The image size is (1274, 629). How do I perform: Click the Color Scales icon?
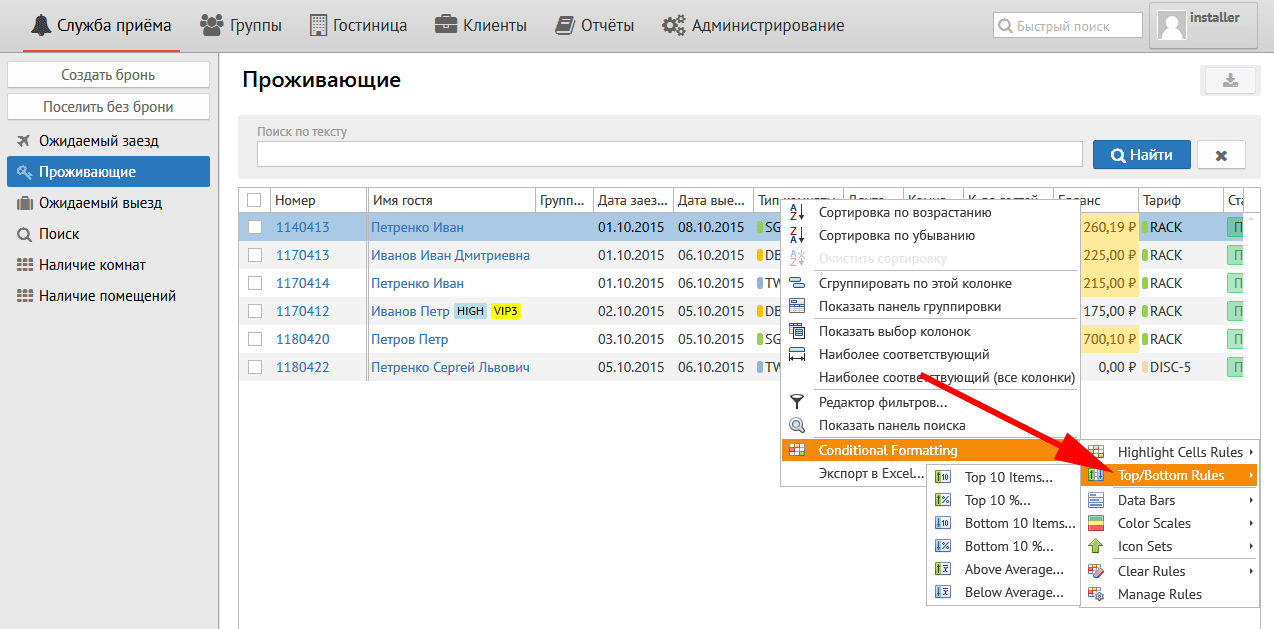[1096, 523]
